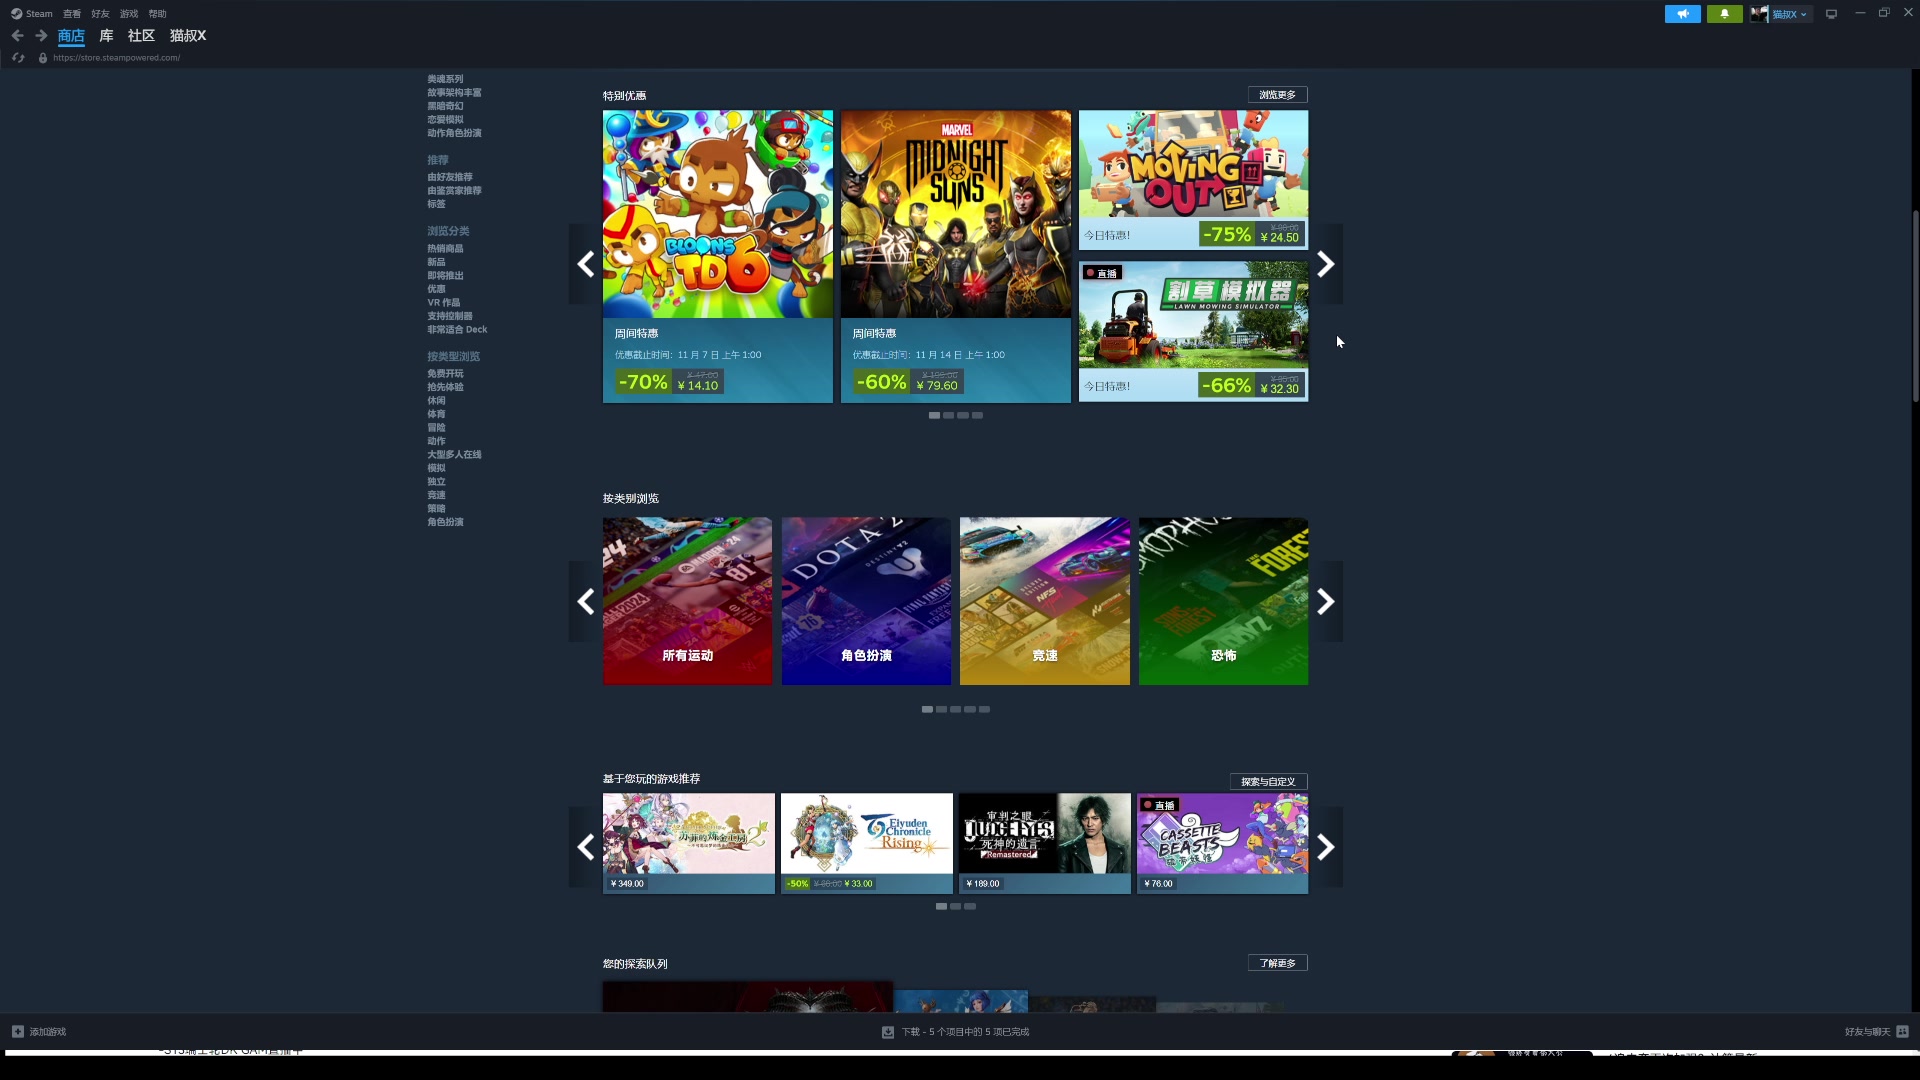Switch to Big Picture mode monitor icon
The image size is (1920, 1080).
[x=1831, y=14]
